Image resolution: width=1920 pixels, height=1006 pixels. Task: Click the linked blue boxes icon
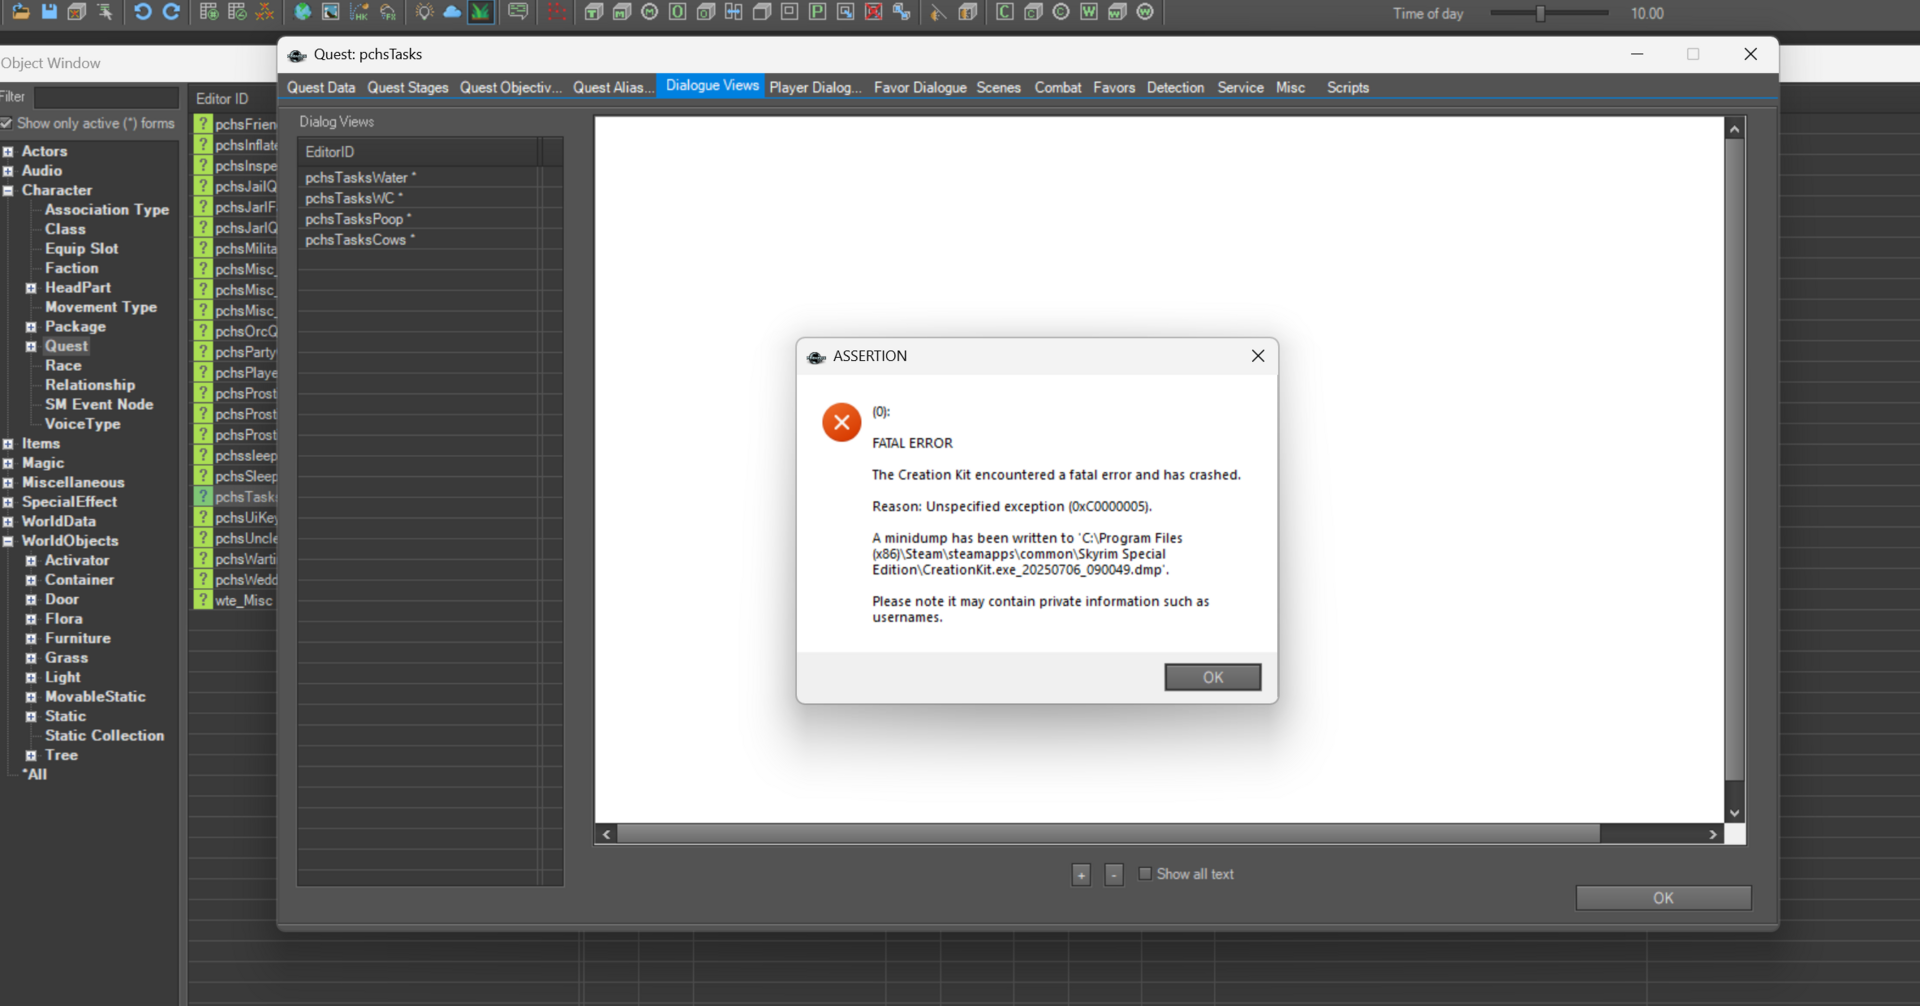pyautogui.click(x=902, y=12)
